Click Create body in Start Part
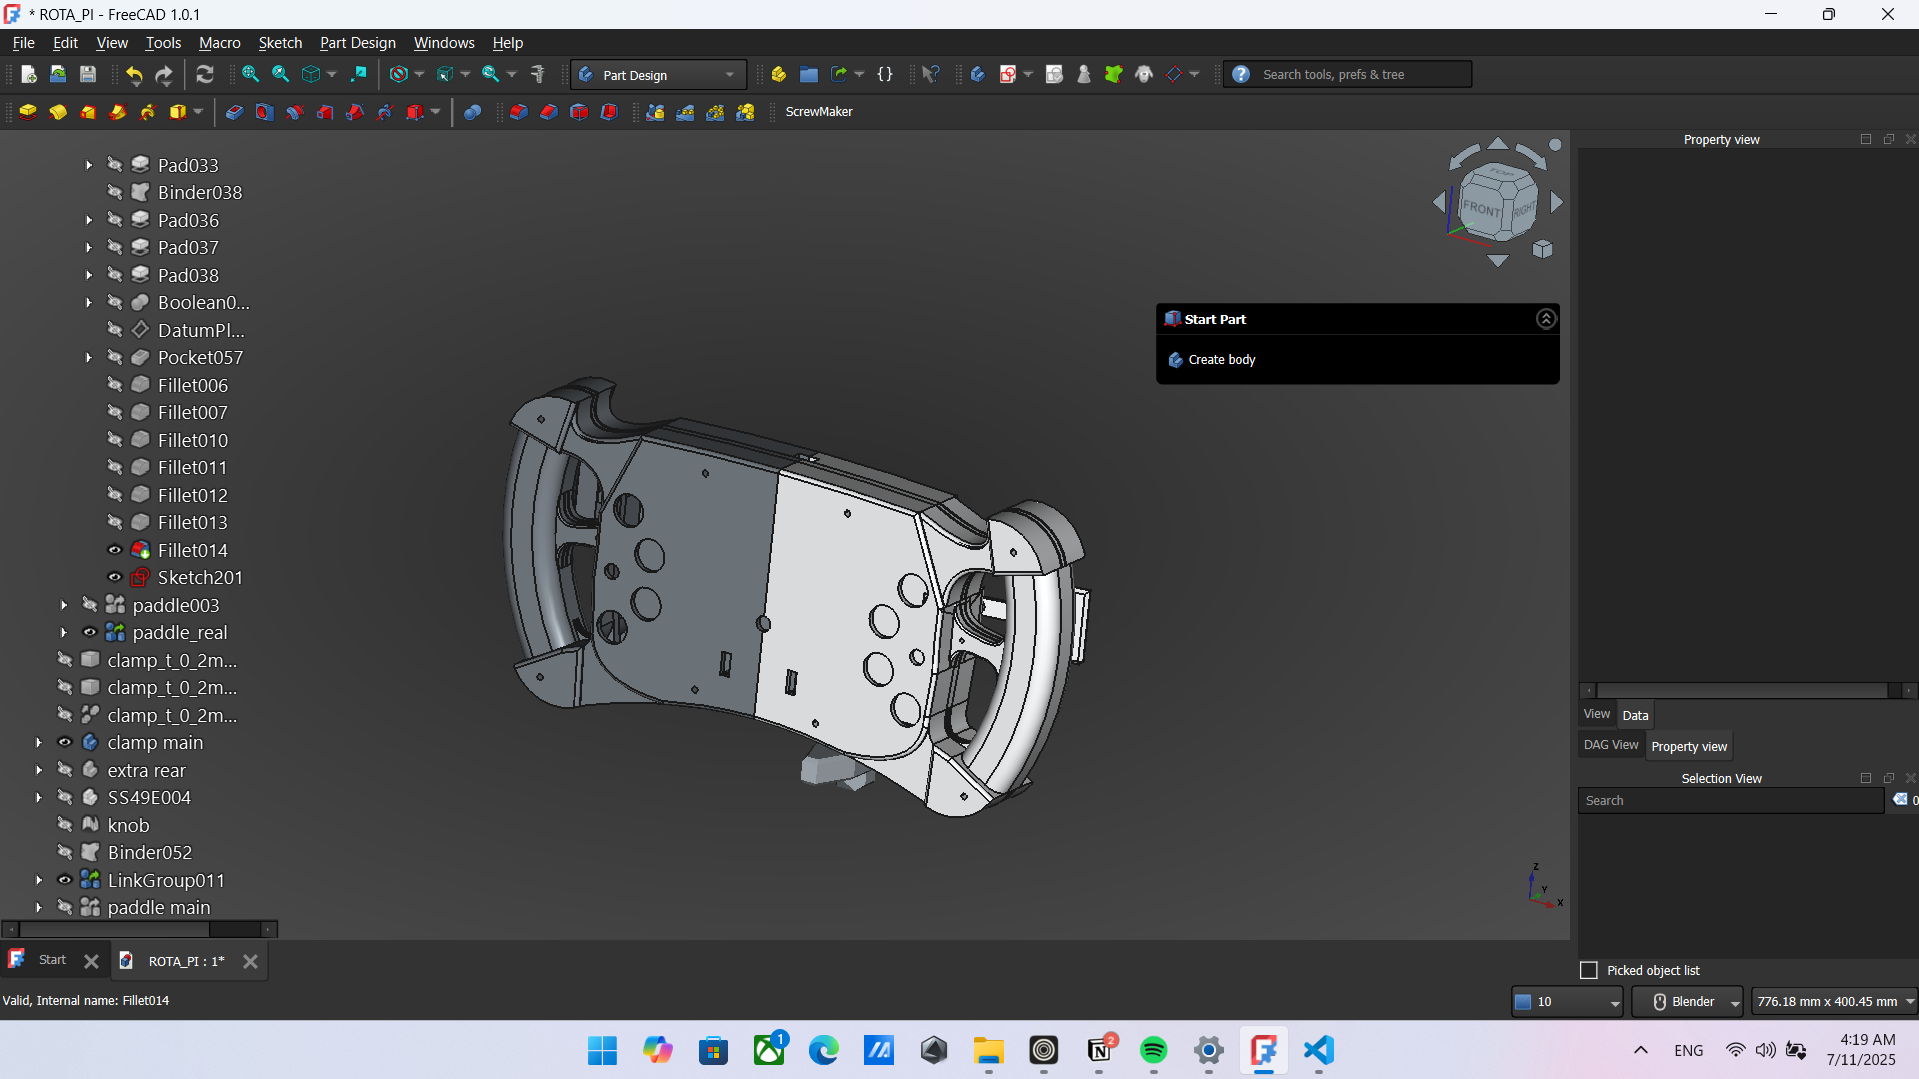Viewport: 1919px width, 1079px height. pos(1221,360)
